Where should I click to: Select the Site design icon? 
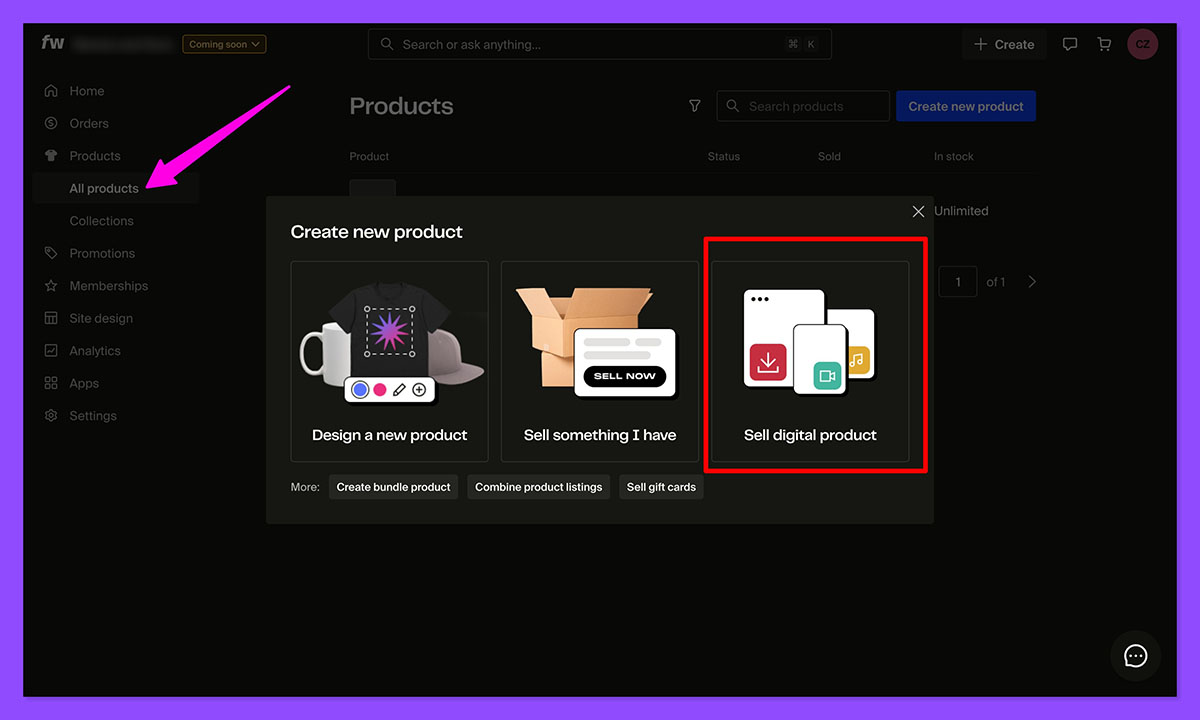pyautogui.click(x=49, y=318)
